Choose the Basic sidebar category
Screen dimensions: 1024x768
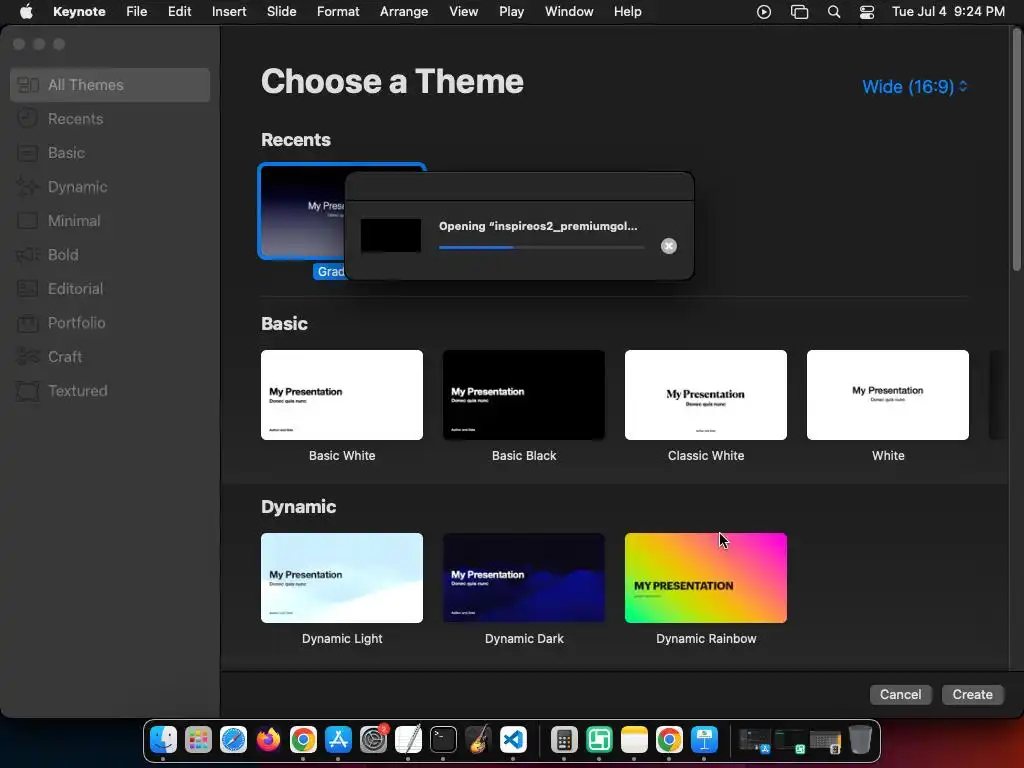(x=110, y=153)
